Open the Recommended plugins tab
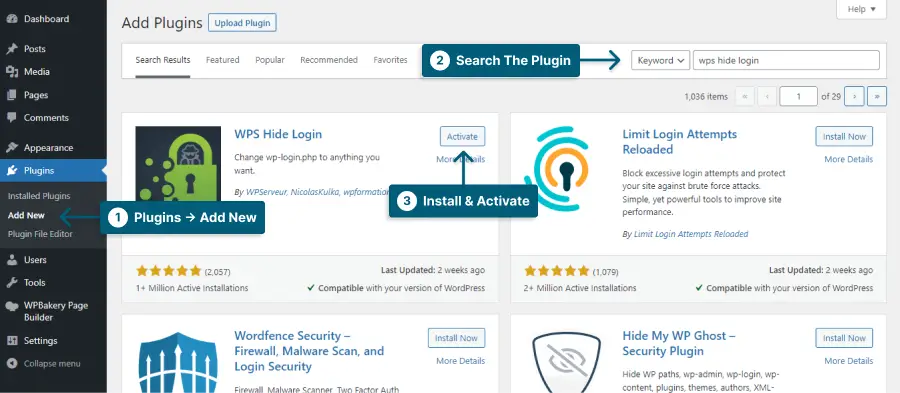Screen dimensions: 900x393 (329, 60)
